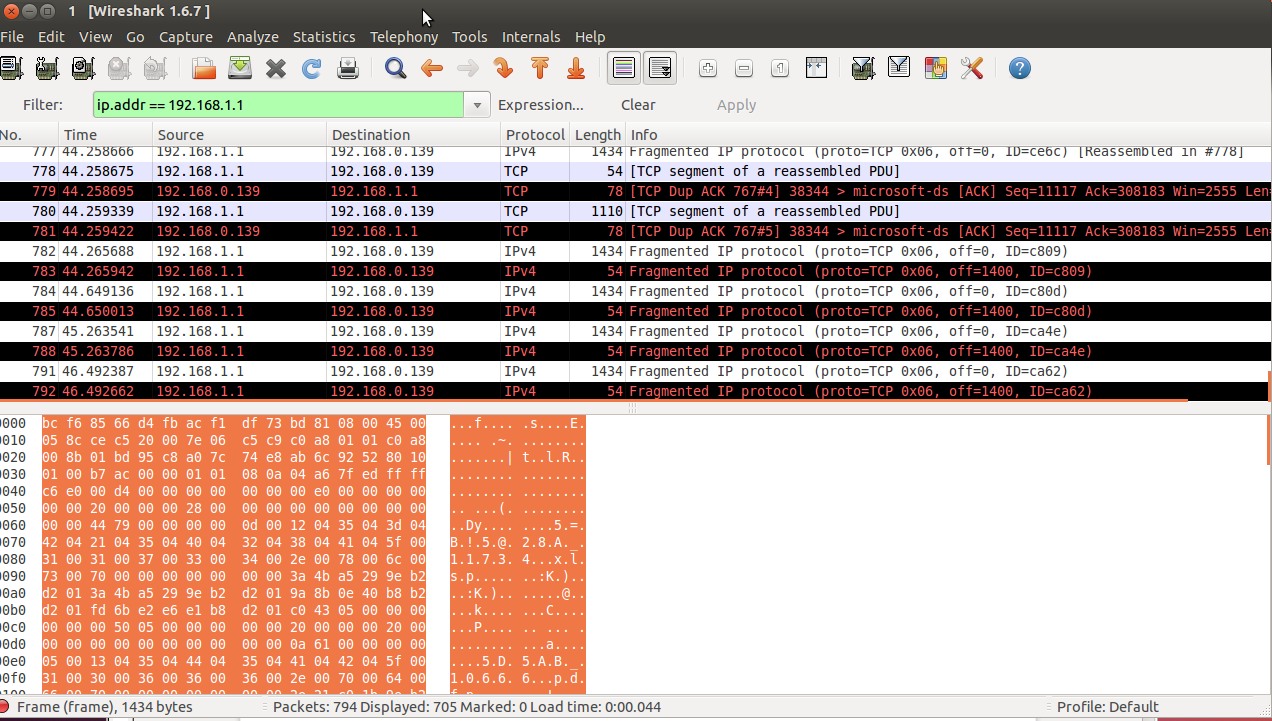Click the display filter input field
Image resolution: width=1272 pixels, height=721 pixels.
tap(278, 104)
